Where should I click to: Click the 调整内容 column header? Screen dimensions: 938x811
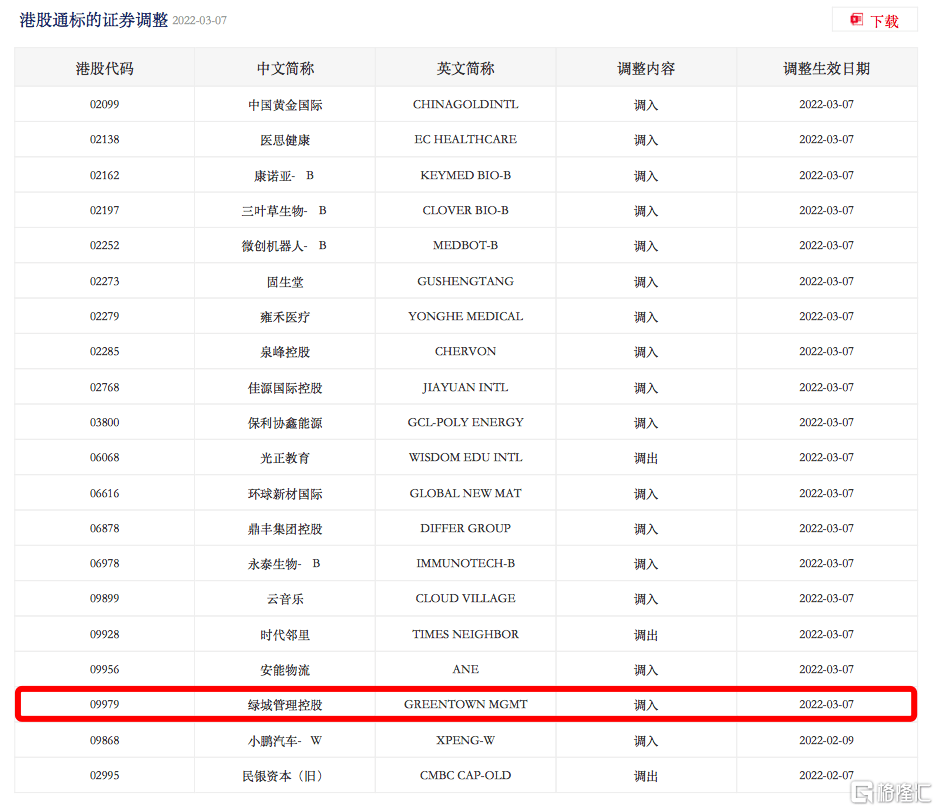[646, 69]
